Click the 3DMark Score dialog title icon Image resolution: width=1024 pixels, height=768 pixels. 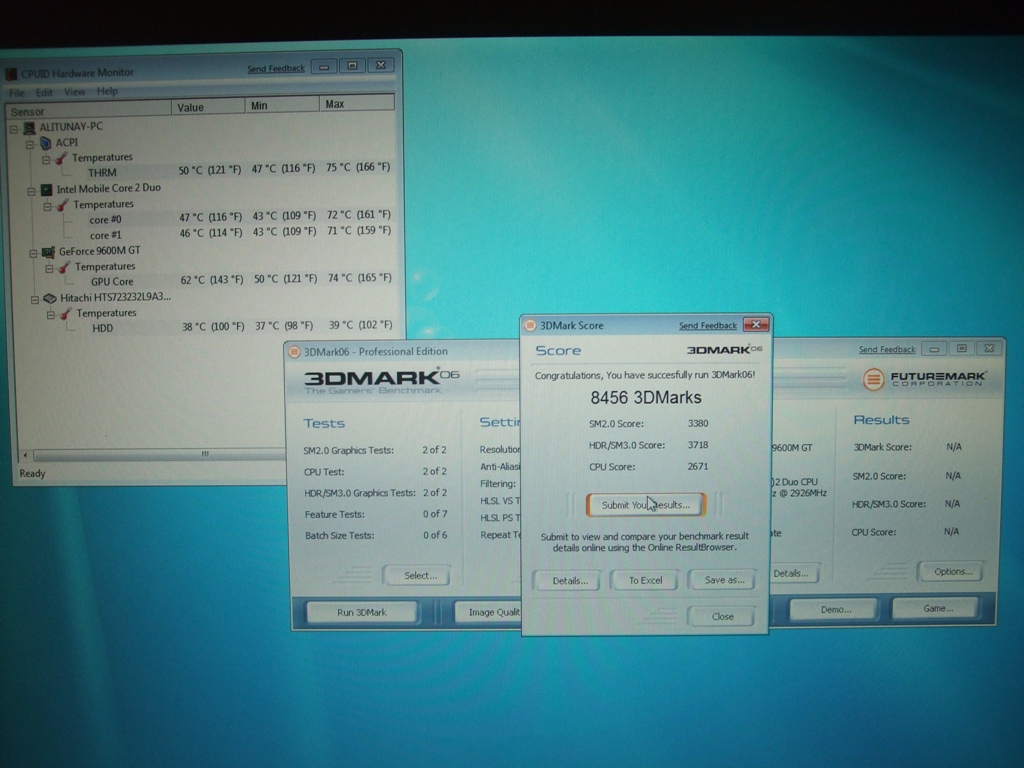click(x=530, y=325)
